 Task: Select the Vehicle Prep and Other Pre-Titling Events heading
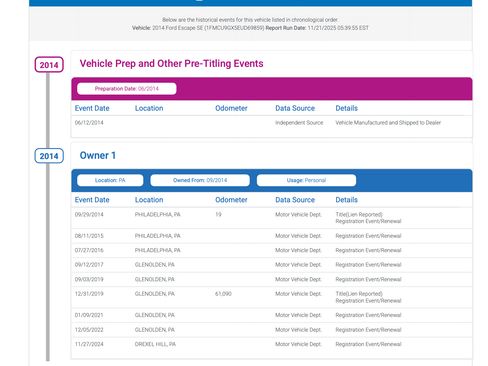[x=171, y=63]
